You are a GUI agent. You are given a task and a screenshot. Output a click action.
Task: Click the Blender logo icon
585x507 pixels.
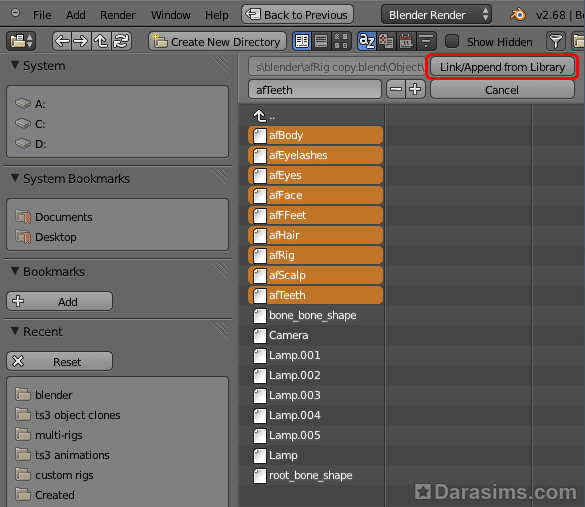pos(518,15)
